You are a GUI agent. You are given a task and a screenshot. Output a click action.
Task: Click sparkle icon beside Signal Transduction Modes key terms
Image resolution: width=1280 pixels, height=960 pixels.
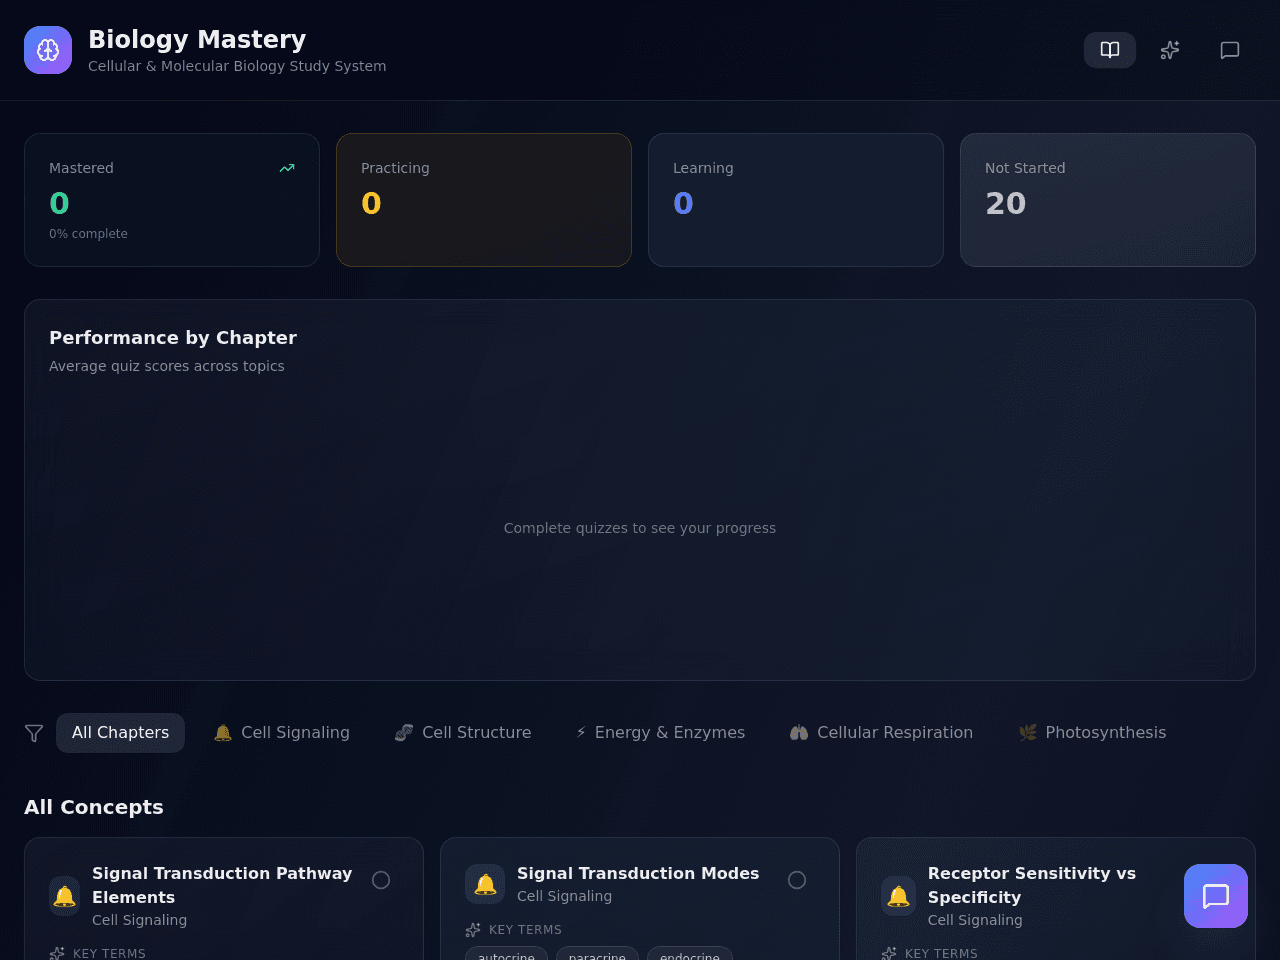pos(473,930)
